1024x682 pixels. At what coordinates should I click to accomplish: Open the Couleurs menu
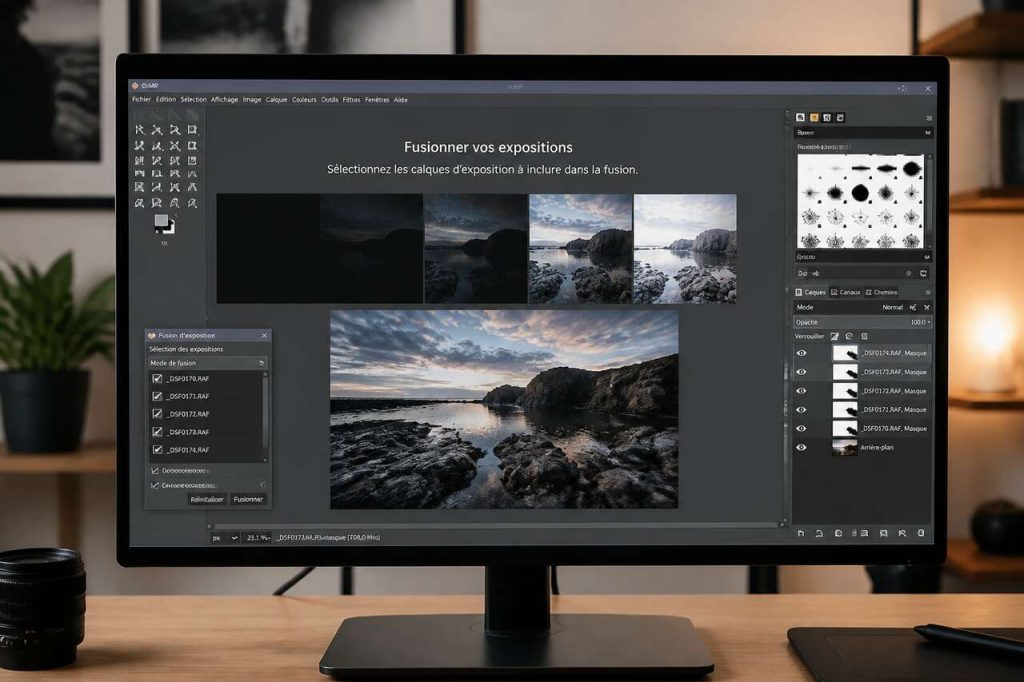[x=304, y=100]
